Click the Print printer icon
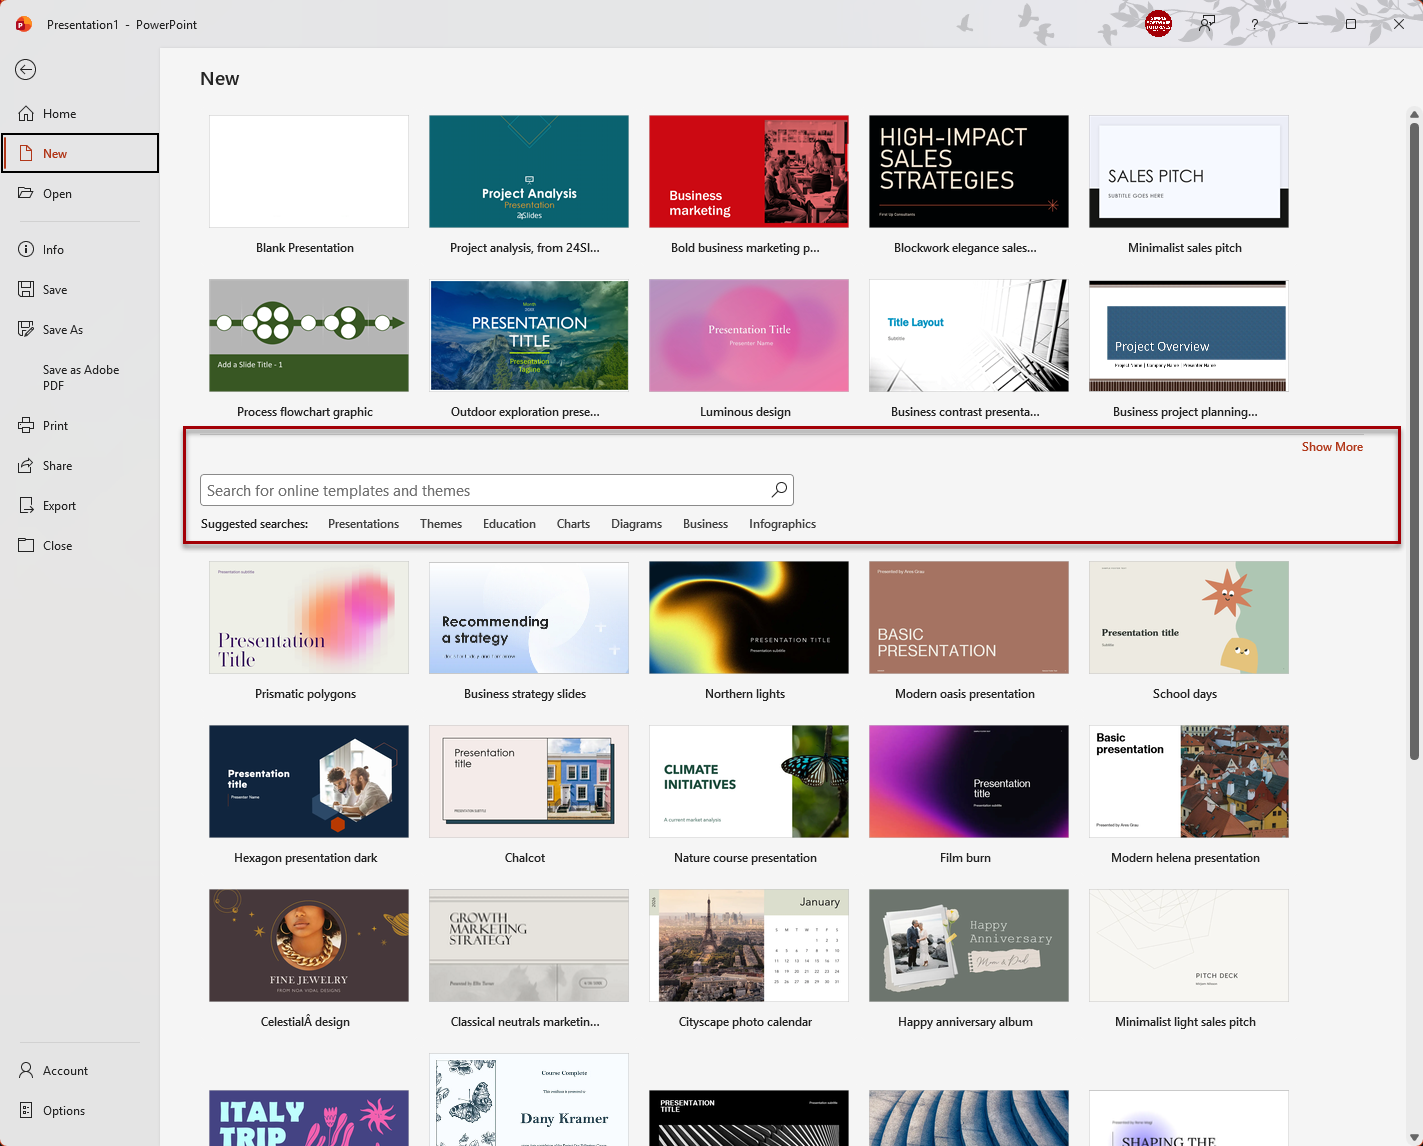Image resolution: width=1423 pixels, height=1146 pixels. point(26,425)
